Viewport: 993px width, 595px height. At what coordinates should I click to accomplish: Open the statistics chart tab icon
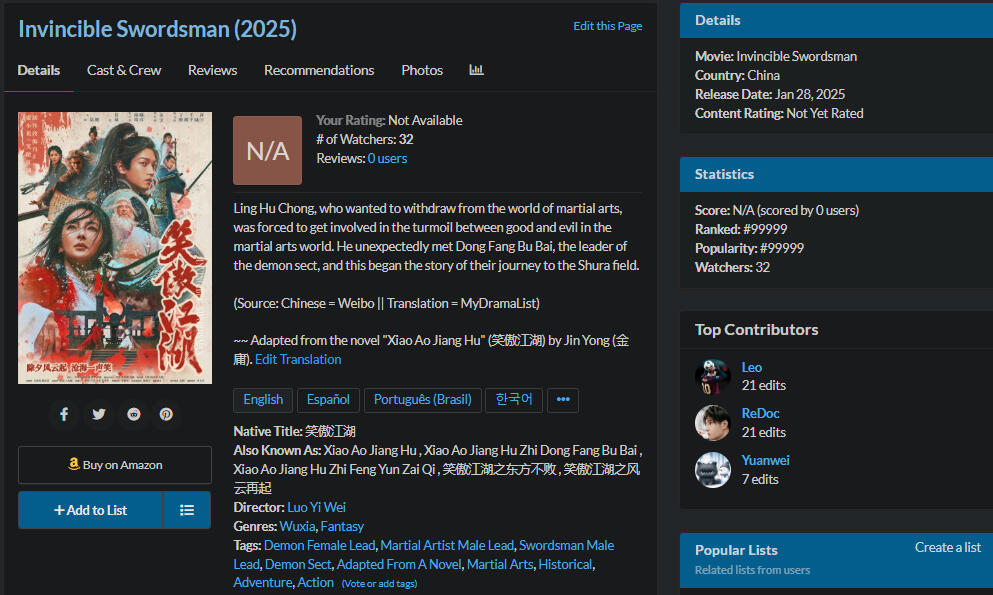point(476,70)
